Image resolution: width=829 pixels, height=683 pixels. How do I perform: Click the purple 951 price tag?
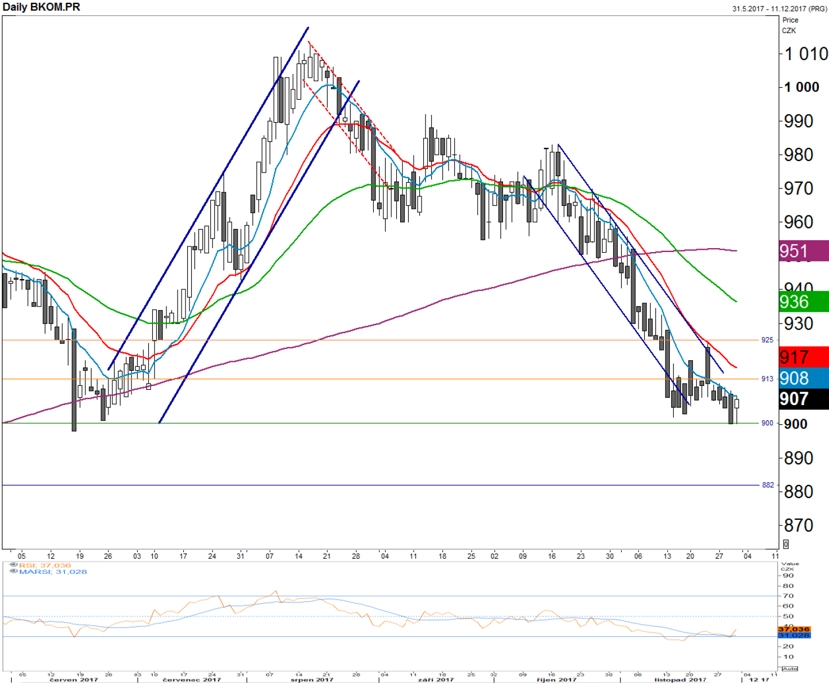tap(804, 251)
